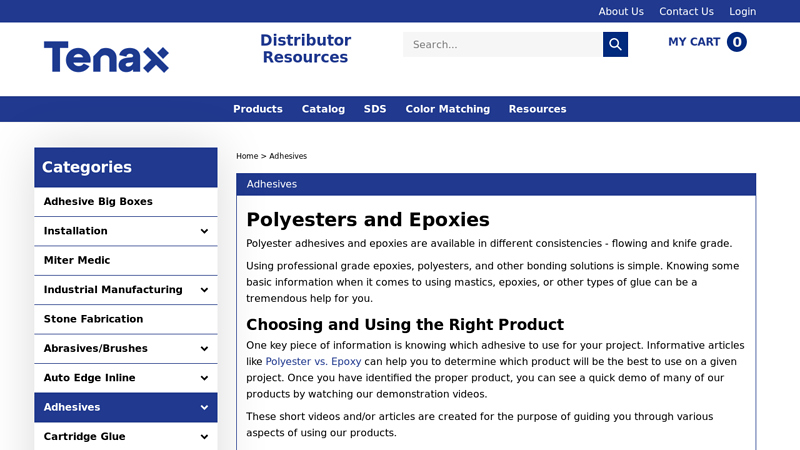Screen dimensions: 800x450
Task: Click the Adhesives panel title bar
Action: pyautogui.click(x=496, y=184)
